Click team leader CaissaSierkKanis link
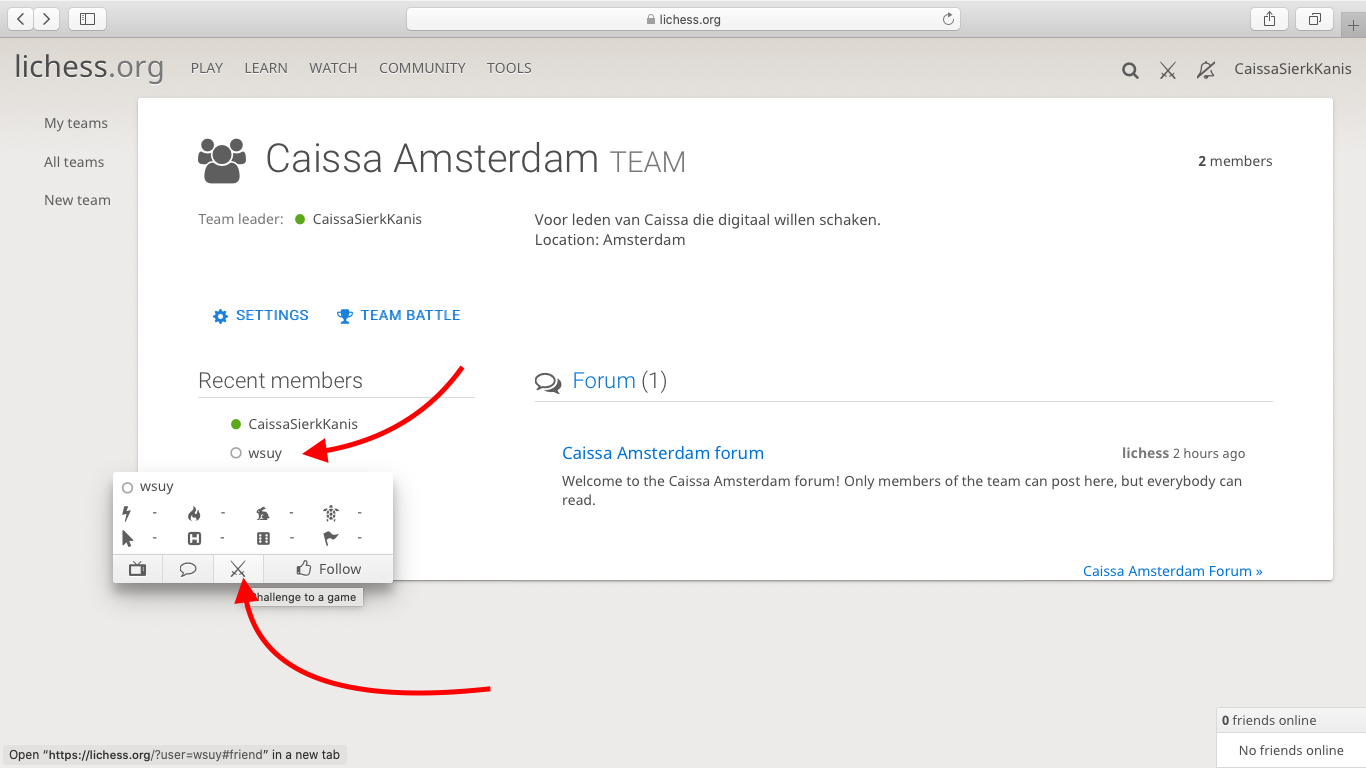Image resolution: width=1366 pixels, height=768 pixels. (x=367, y=219)
